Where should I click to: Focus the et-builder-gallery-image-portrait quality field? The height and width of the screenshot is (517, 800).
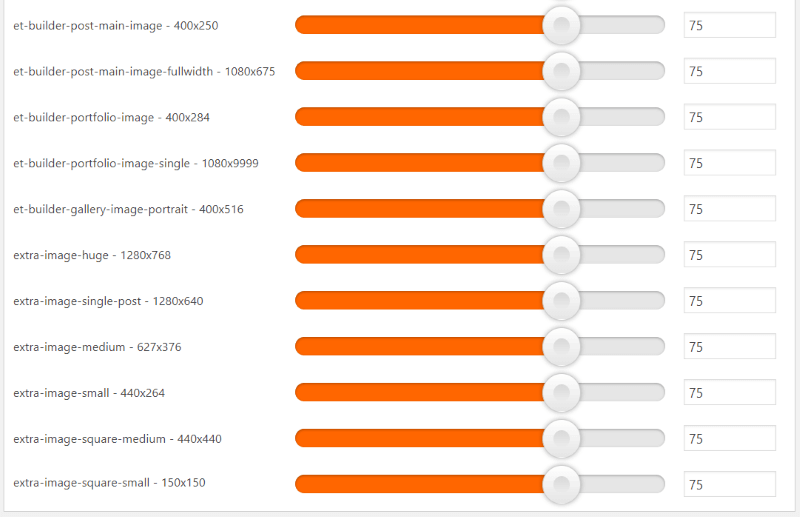(729, 209)
